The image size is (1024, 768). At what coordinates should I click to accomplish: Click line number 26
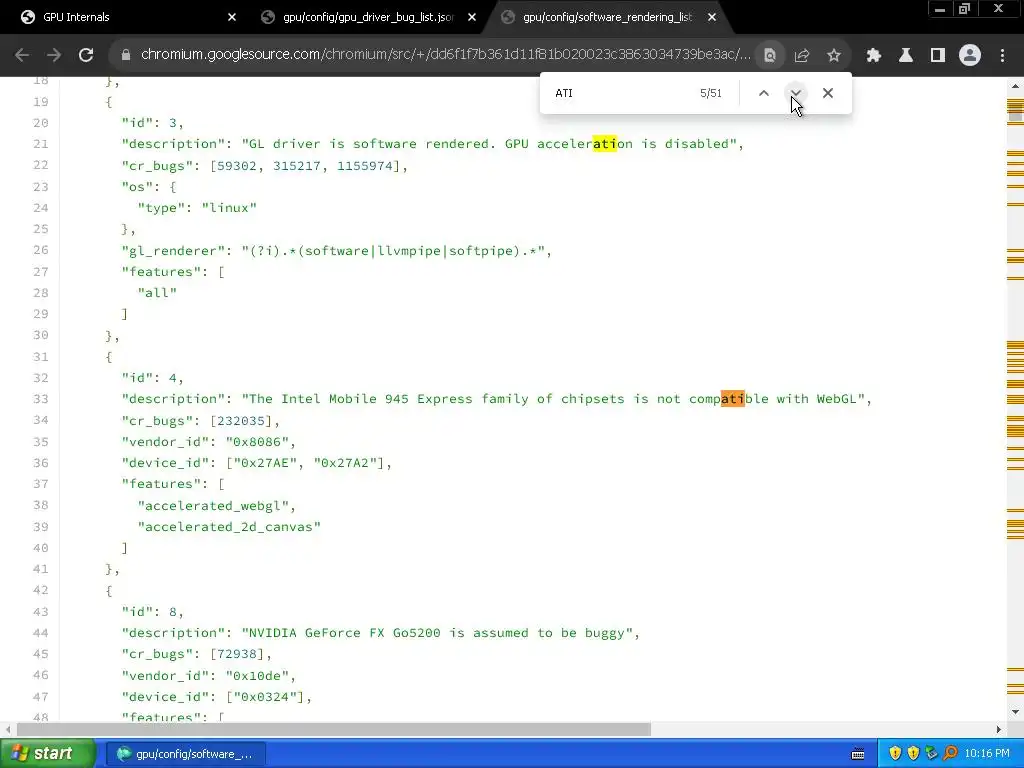(x=40, y=250)
